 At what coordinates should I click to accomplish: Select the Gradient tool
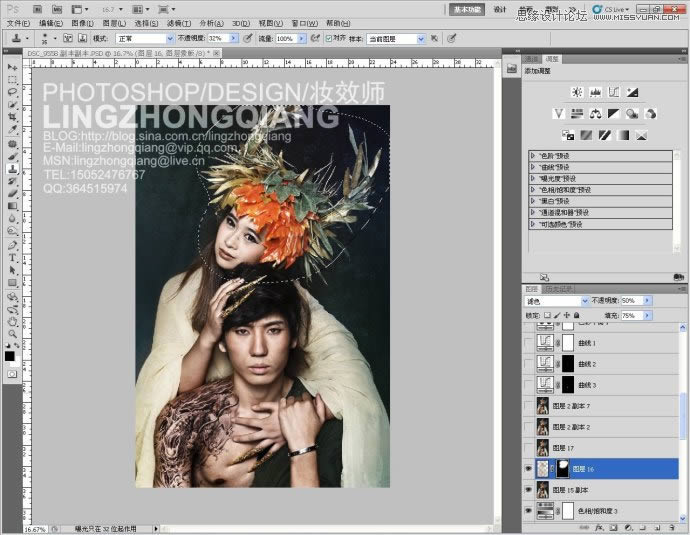point(12,206)
